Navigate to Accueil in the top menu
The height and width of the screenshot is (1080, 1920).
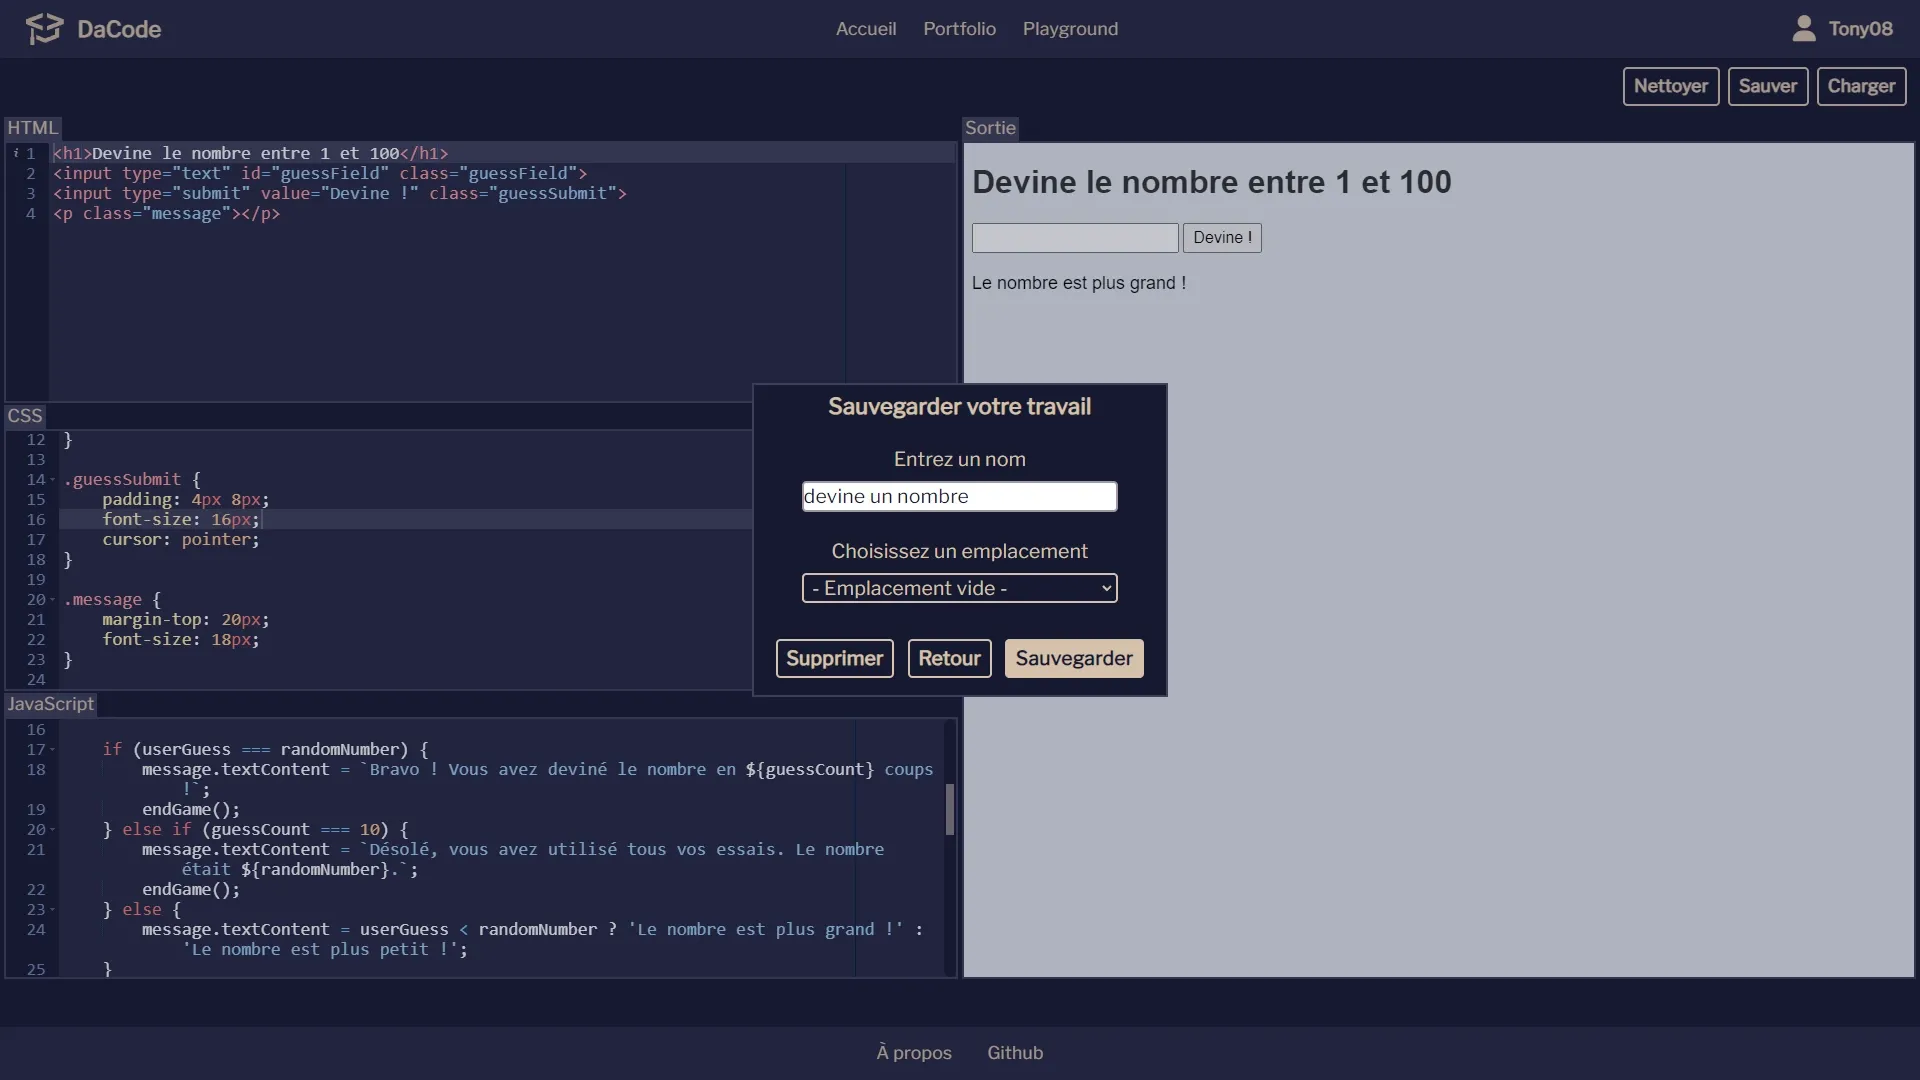pos(866,28)
